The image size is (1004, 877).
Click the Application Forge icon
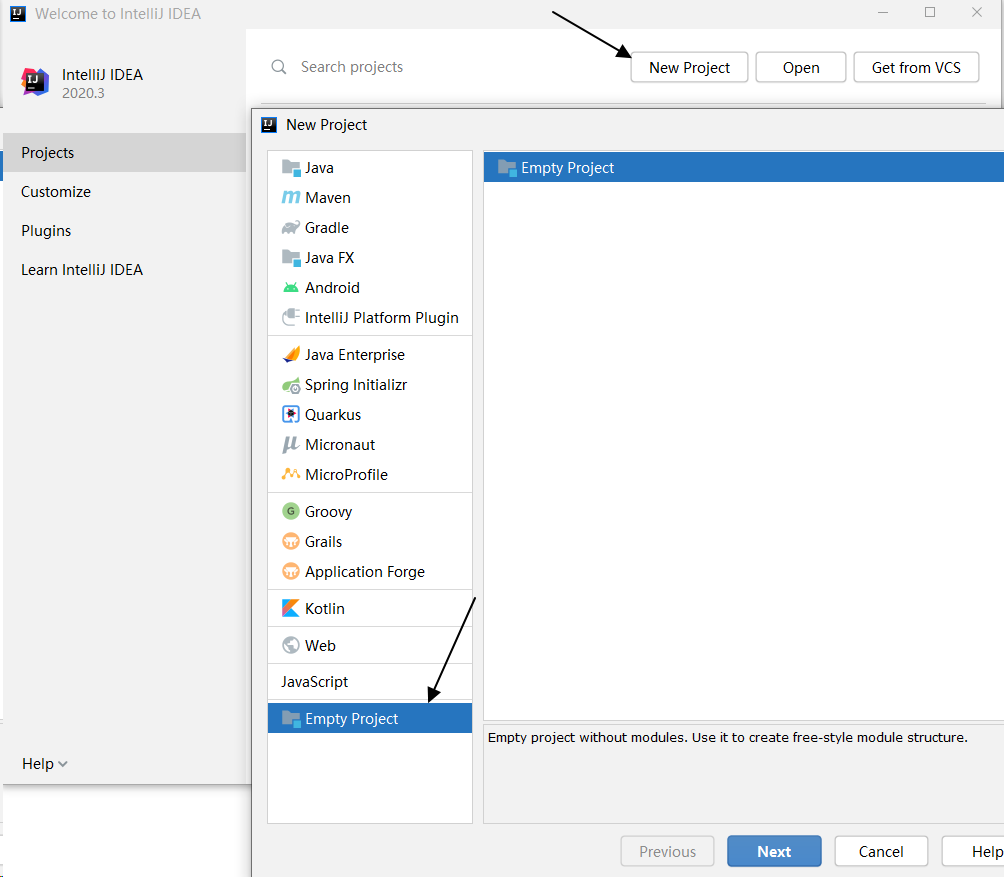coord(291,571)
